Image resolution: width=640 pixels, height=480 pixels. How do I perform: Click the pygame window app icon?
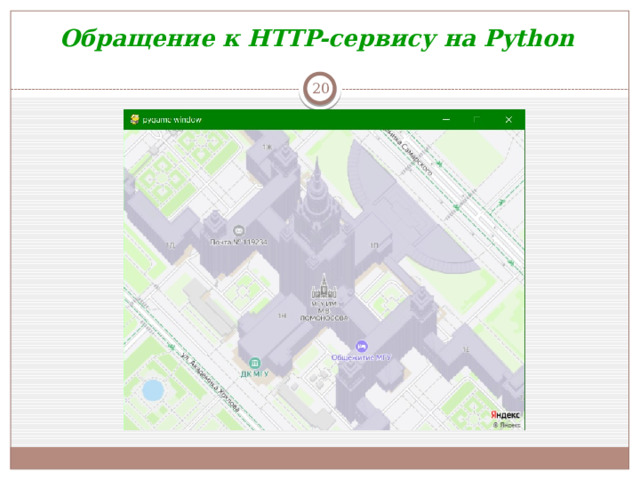pos(135,119)
